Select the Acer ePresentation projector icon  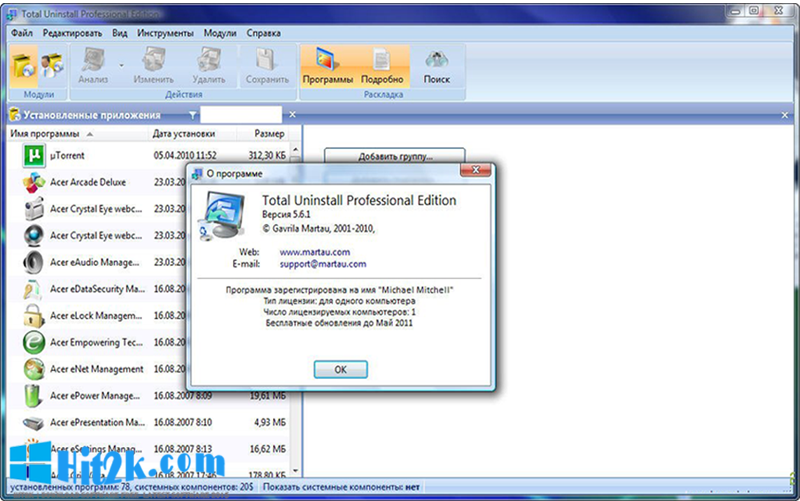coord(34,422)
